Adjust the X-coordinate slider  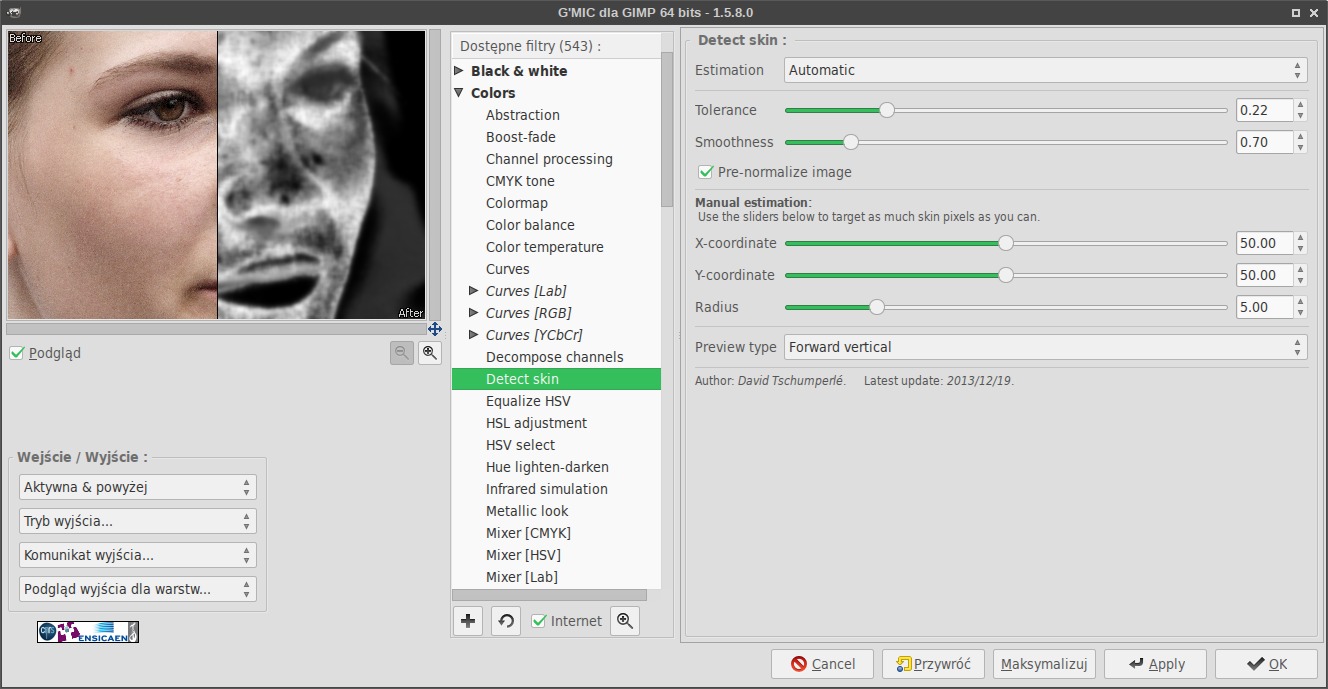[x=1006, y=243]
